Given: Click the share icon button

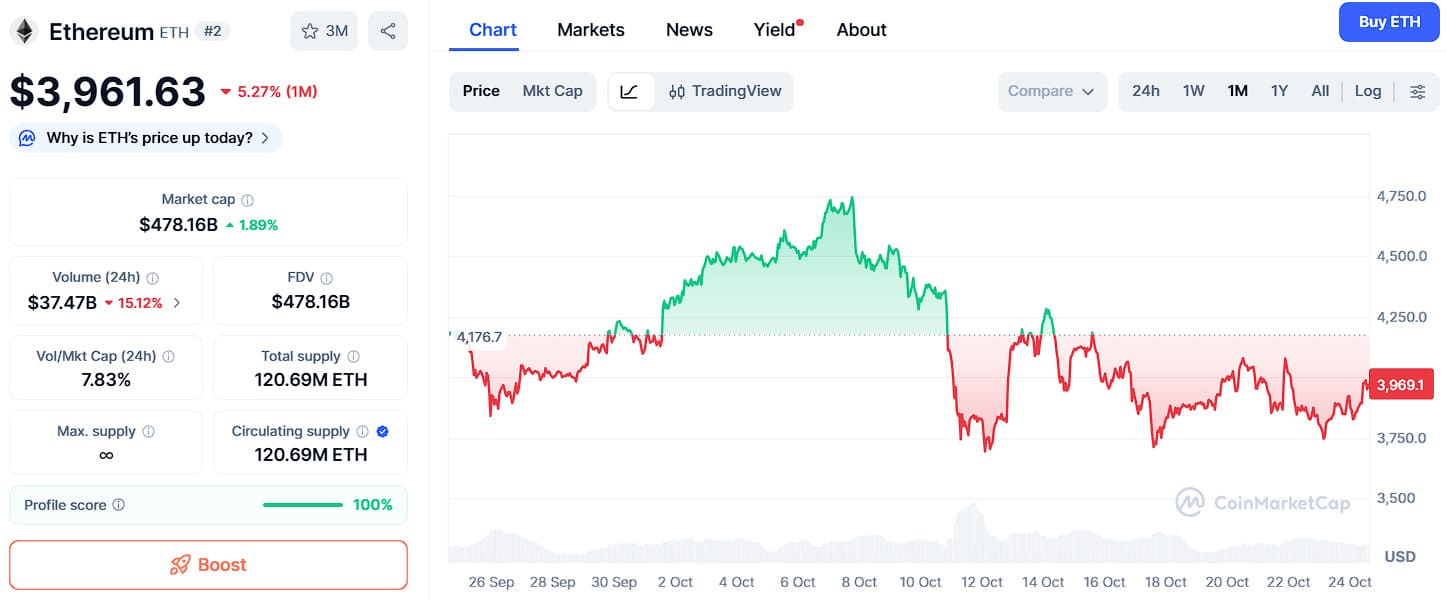Looking at the screenshot, I should pyautogui.click(x=387, y=31).
